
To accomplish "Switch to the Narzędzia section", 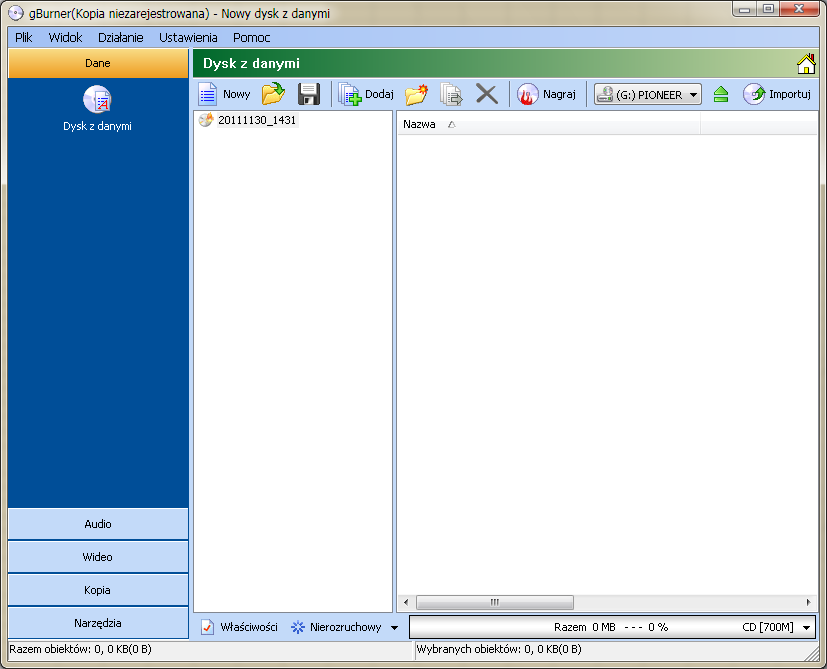I will coord(98,623).
